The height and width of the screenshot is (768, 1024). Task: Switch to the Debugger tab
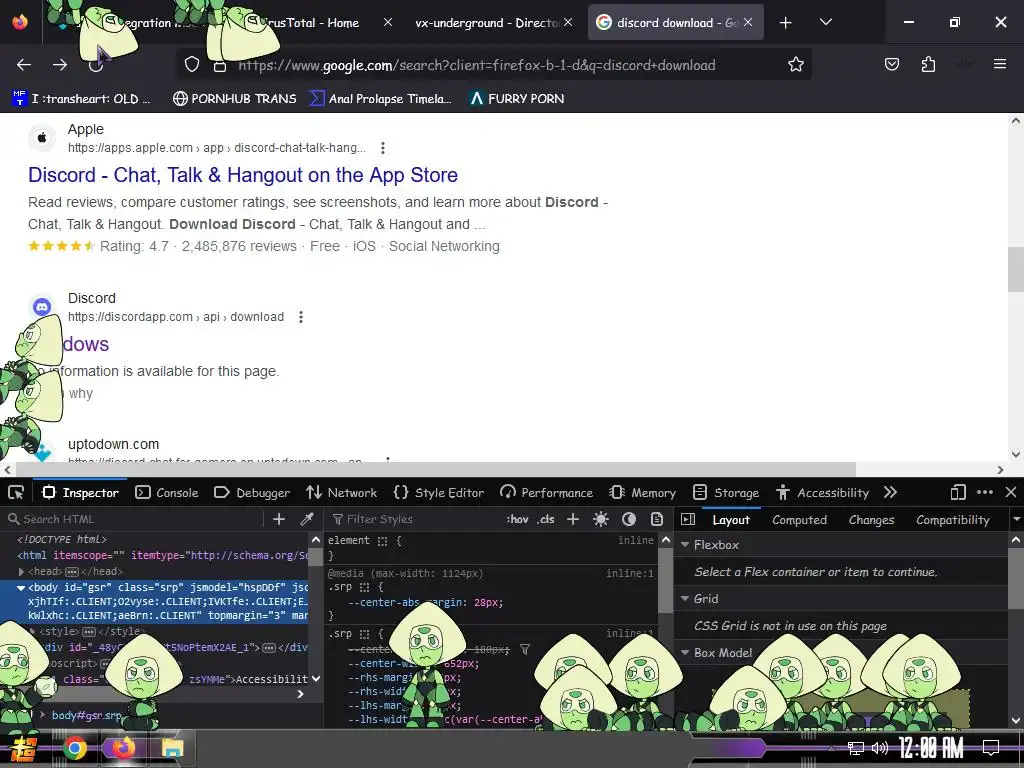point(252,492)
